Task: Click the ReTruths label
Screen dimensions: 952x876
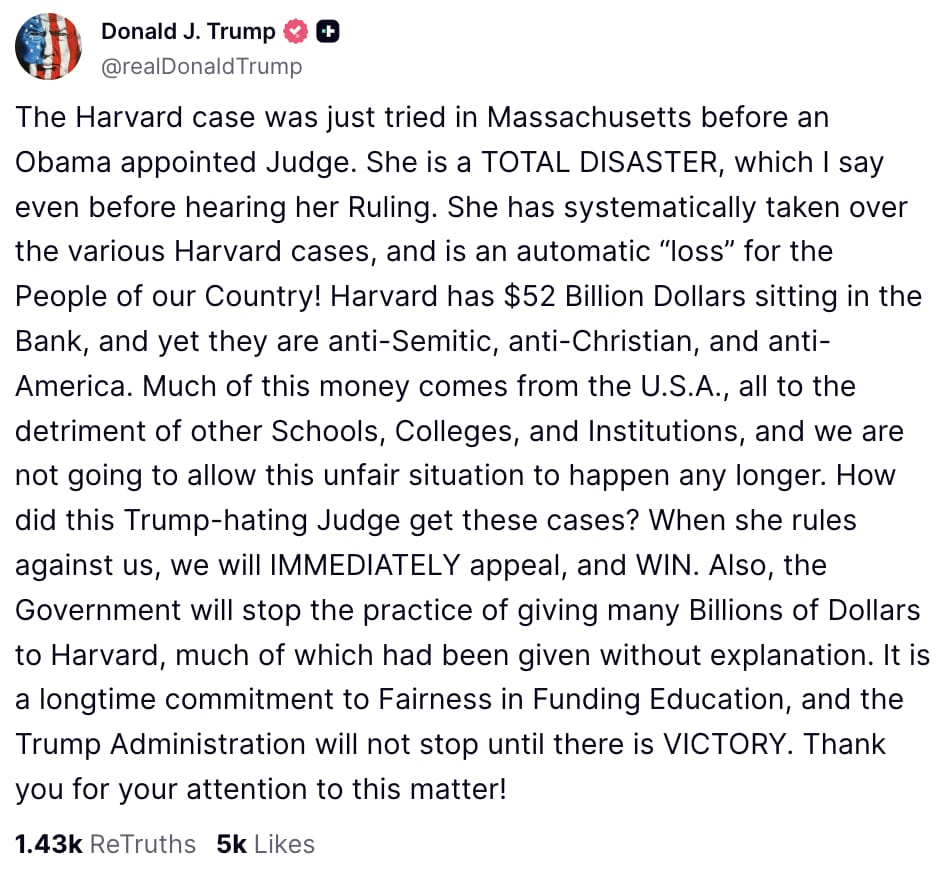Action: [143, 844]
